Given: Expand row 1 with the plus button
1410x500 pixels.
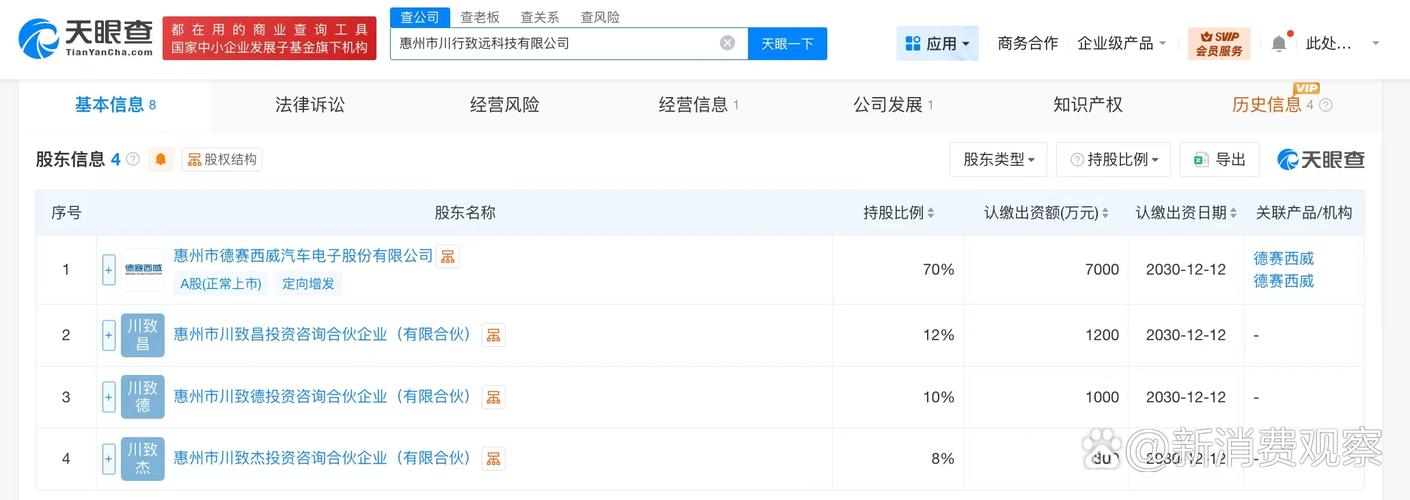Looking at the screenshot, I should pyautogui.click(x=109, y=269).
